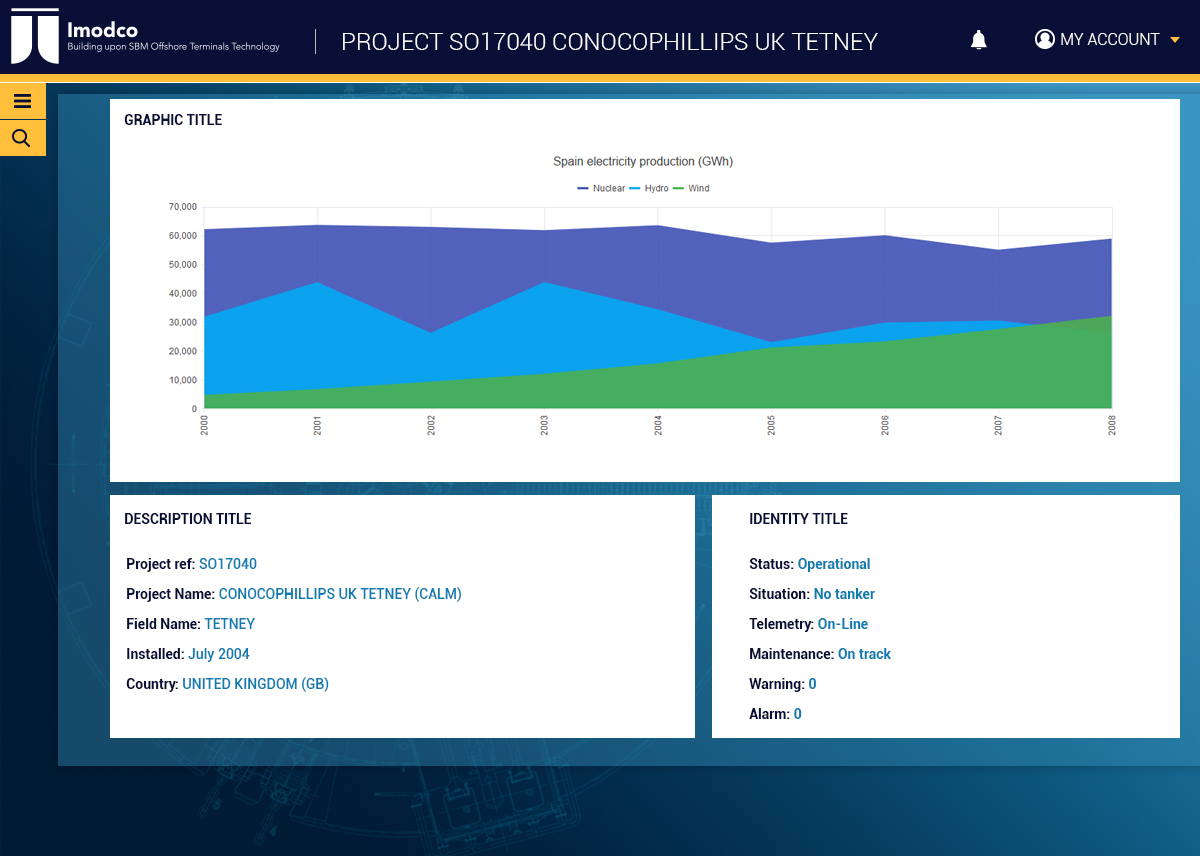Expand the MY ACCOUNT dropdown arrow
This screenshot has width=1200, height=856.
[x=1175, y=41]
